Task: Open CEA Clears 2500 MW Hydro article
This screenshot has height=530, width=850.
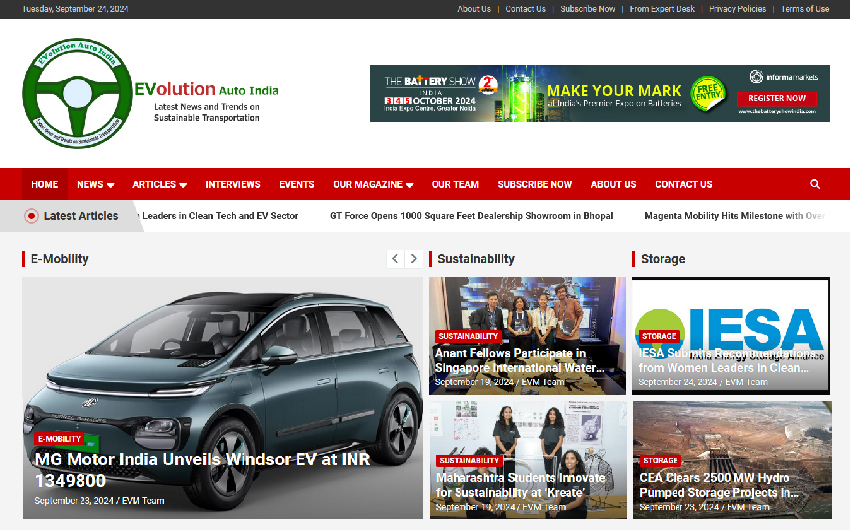Action: (719, 485)
